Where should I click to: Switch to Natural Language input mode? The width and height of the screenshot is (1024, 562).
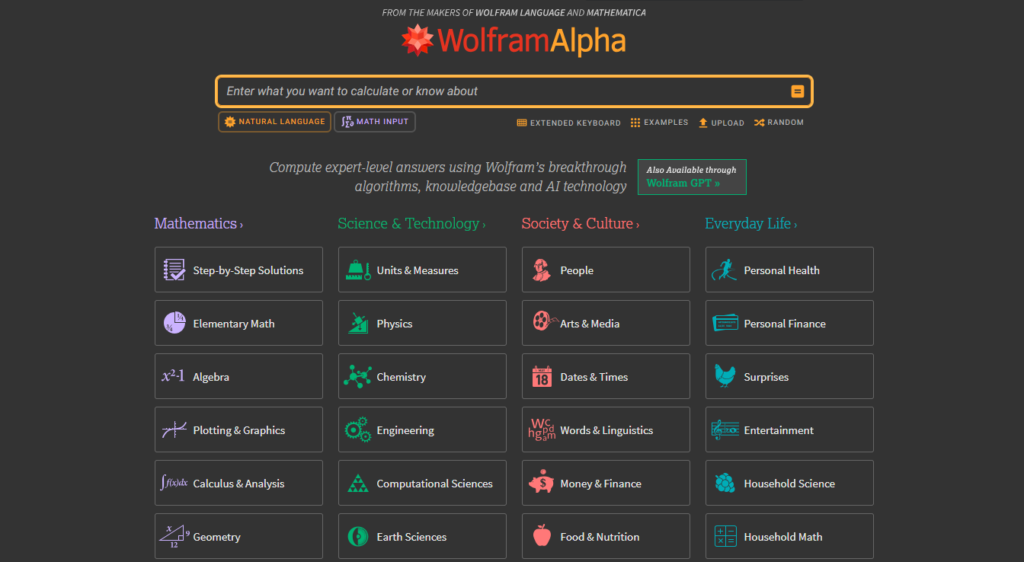pyautogui.click(x=274, y=121)
